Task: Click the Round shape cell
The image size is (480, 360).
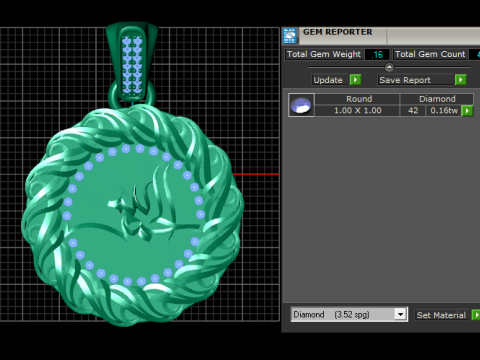Action: 357,99
